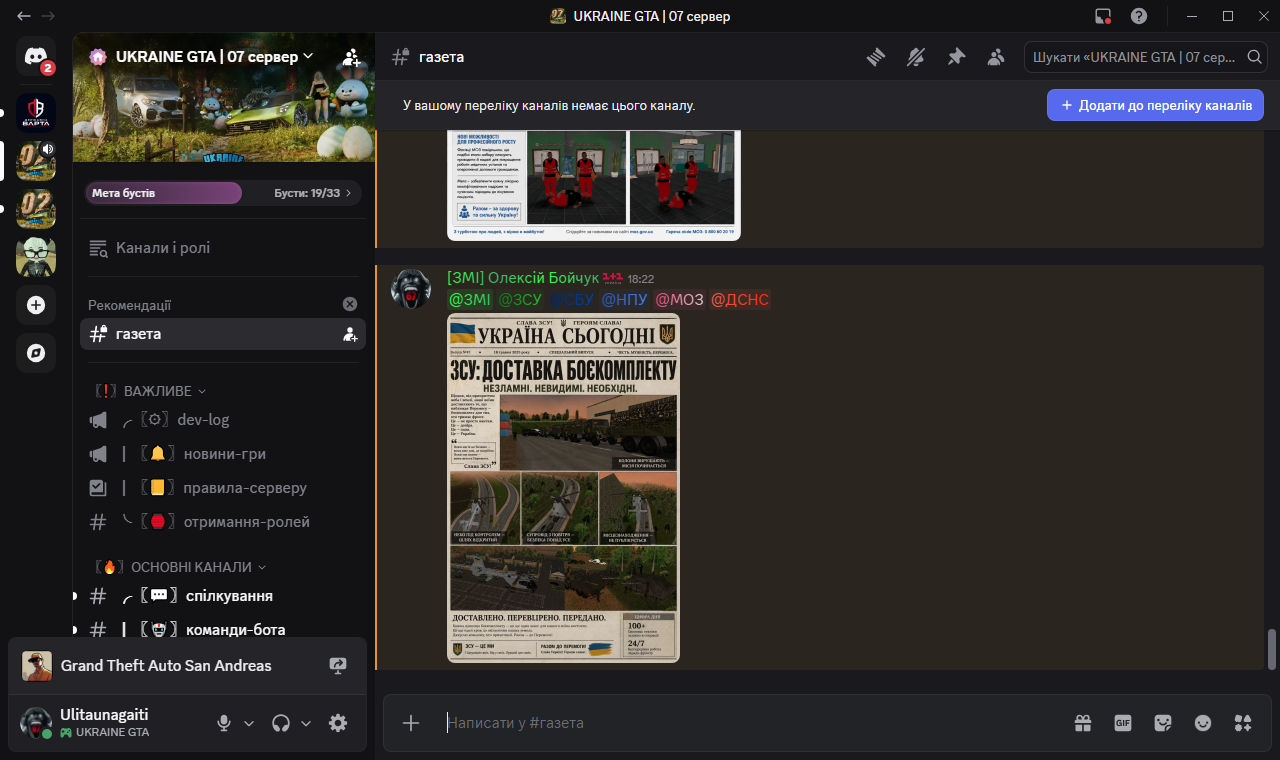Open the Help question mark icon
The width and height of the screenshot is (1280, 760).
1139,16
